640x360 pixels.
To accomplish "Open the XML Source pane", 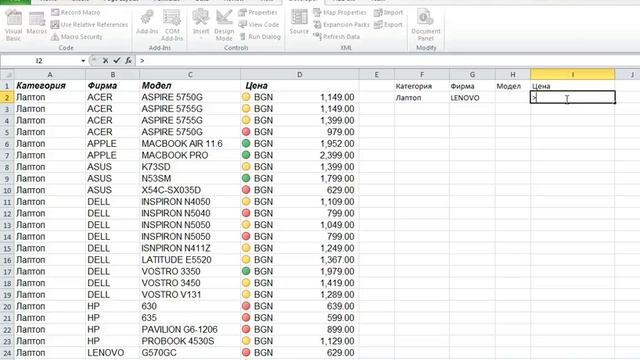I will 299,22.
